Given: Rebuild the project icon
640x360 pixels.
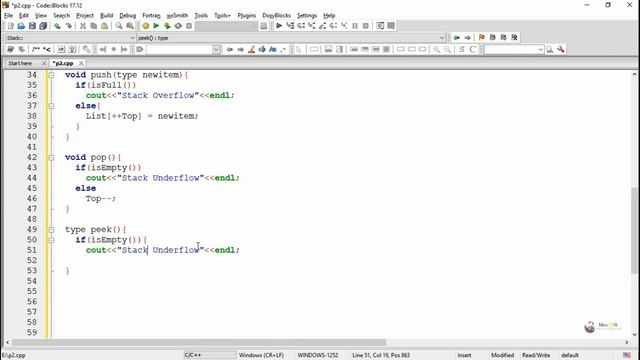Looking at the screenshot, I should tap(178, 26).
